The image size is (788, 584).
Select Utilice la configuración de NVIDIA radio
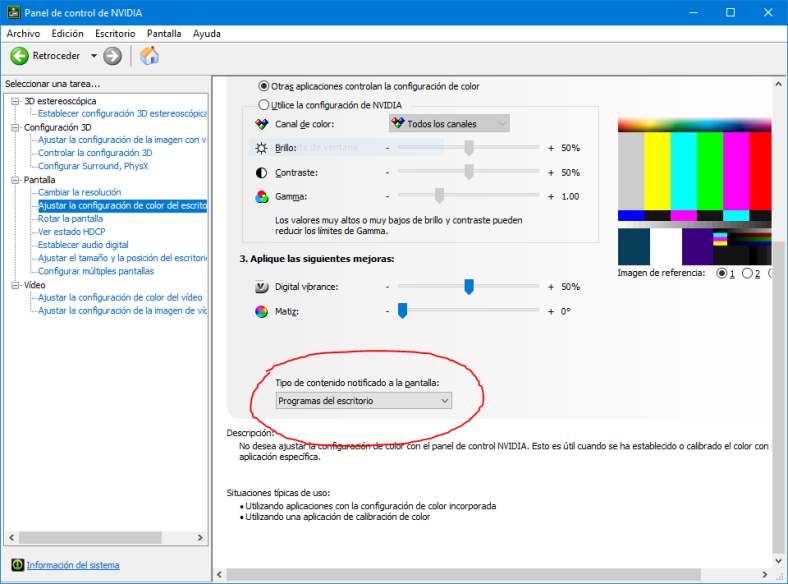[263, 105]
